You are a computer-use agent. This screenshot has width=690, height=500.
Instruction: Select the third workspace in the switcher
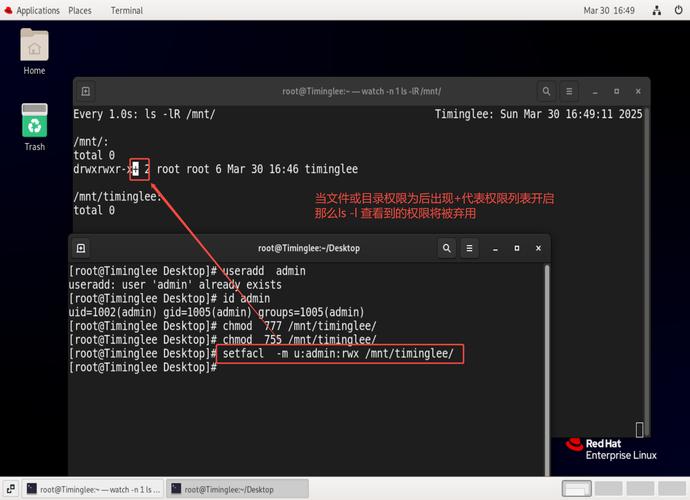[x=640, y=489]
